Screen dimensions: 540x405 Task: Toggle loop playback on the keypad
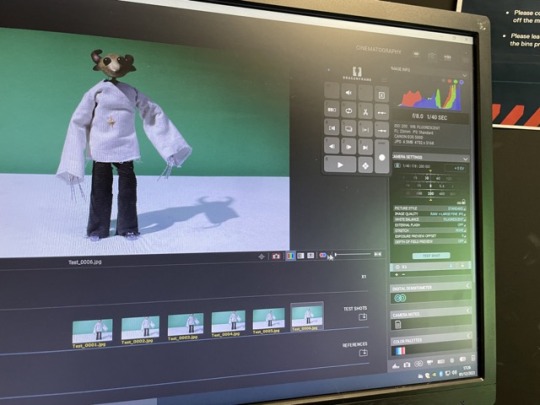pos(349,111)
